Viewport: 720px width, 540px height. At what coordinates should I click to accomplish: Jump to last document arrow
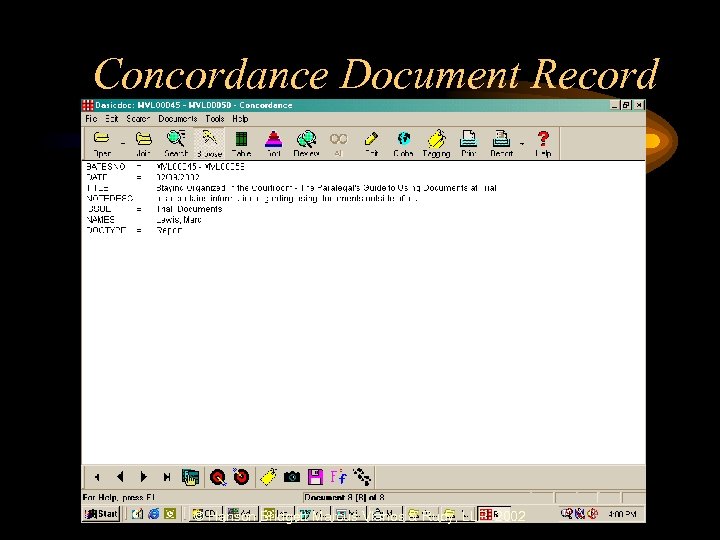[x=167, y=478]
